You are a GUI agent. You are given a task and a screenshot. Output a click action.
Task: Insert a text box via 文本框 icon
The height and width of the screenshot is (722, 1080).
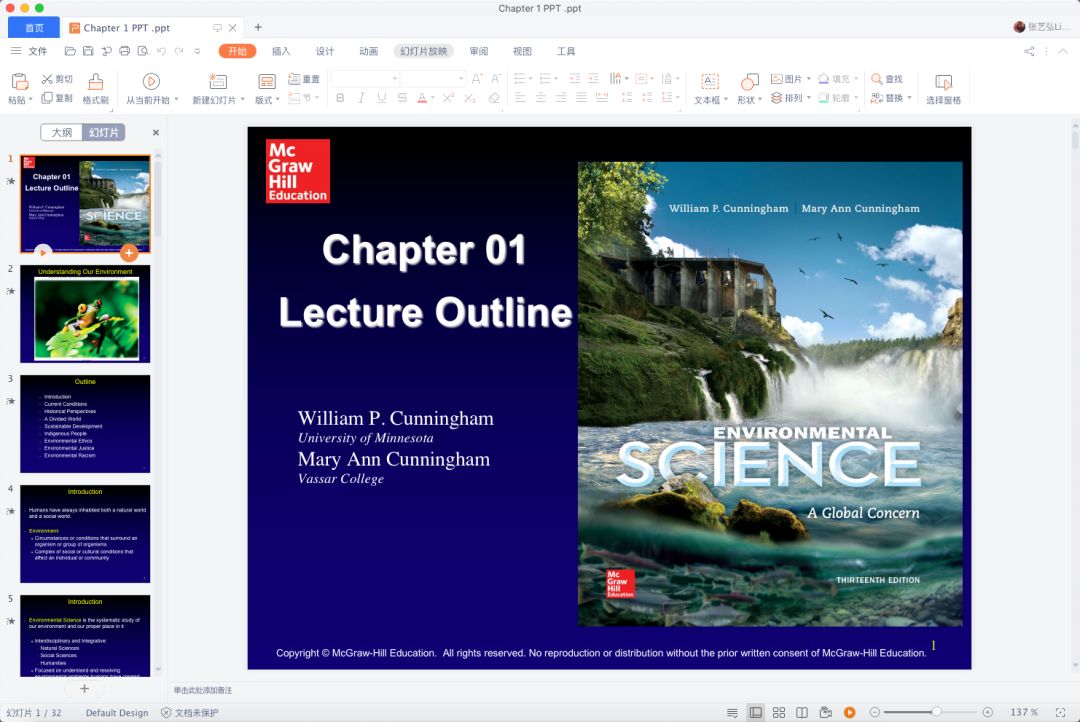point(710,82)
